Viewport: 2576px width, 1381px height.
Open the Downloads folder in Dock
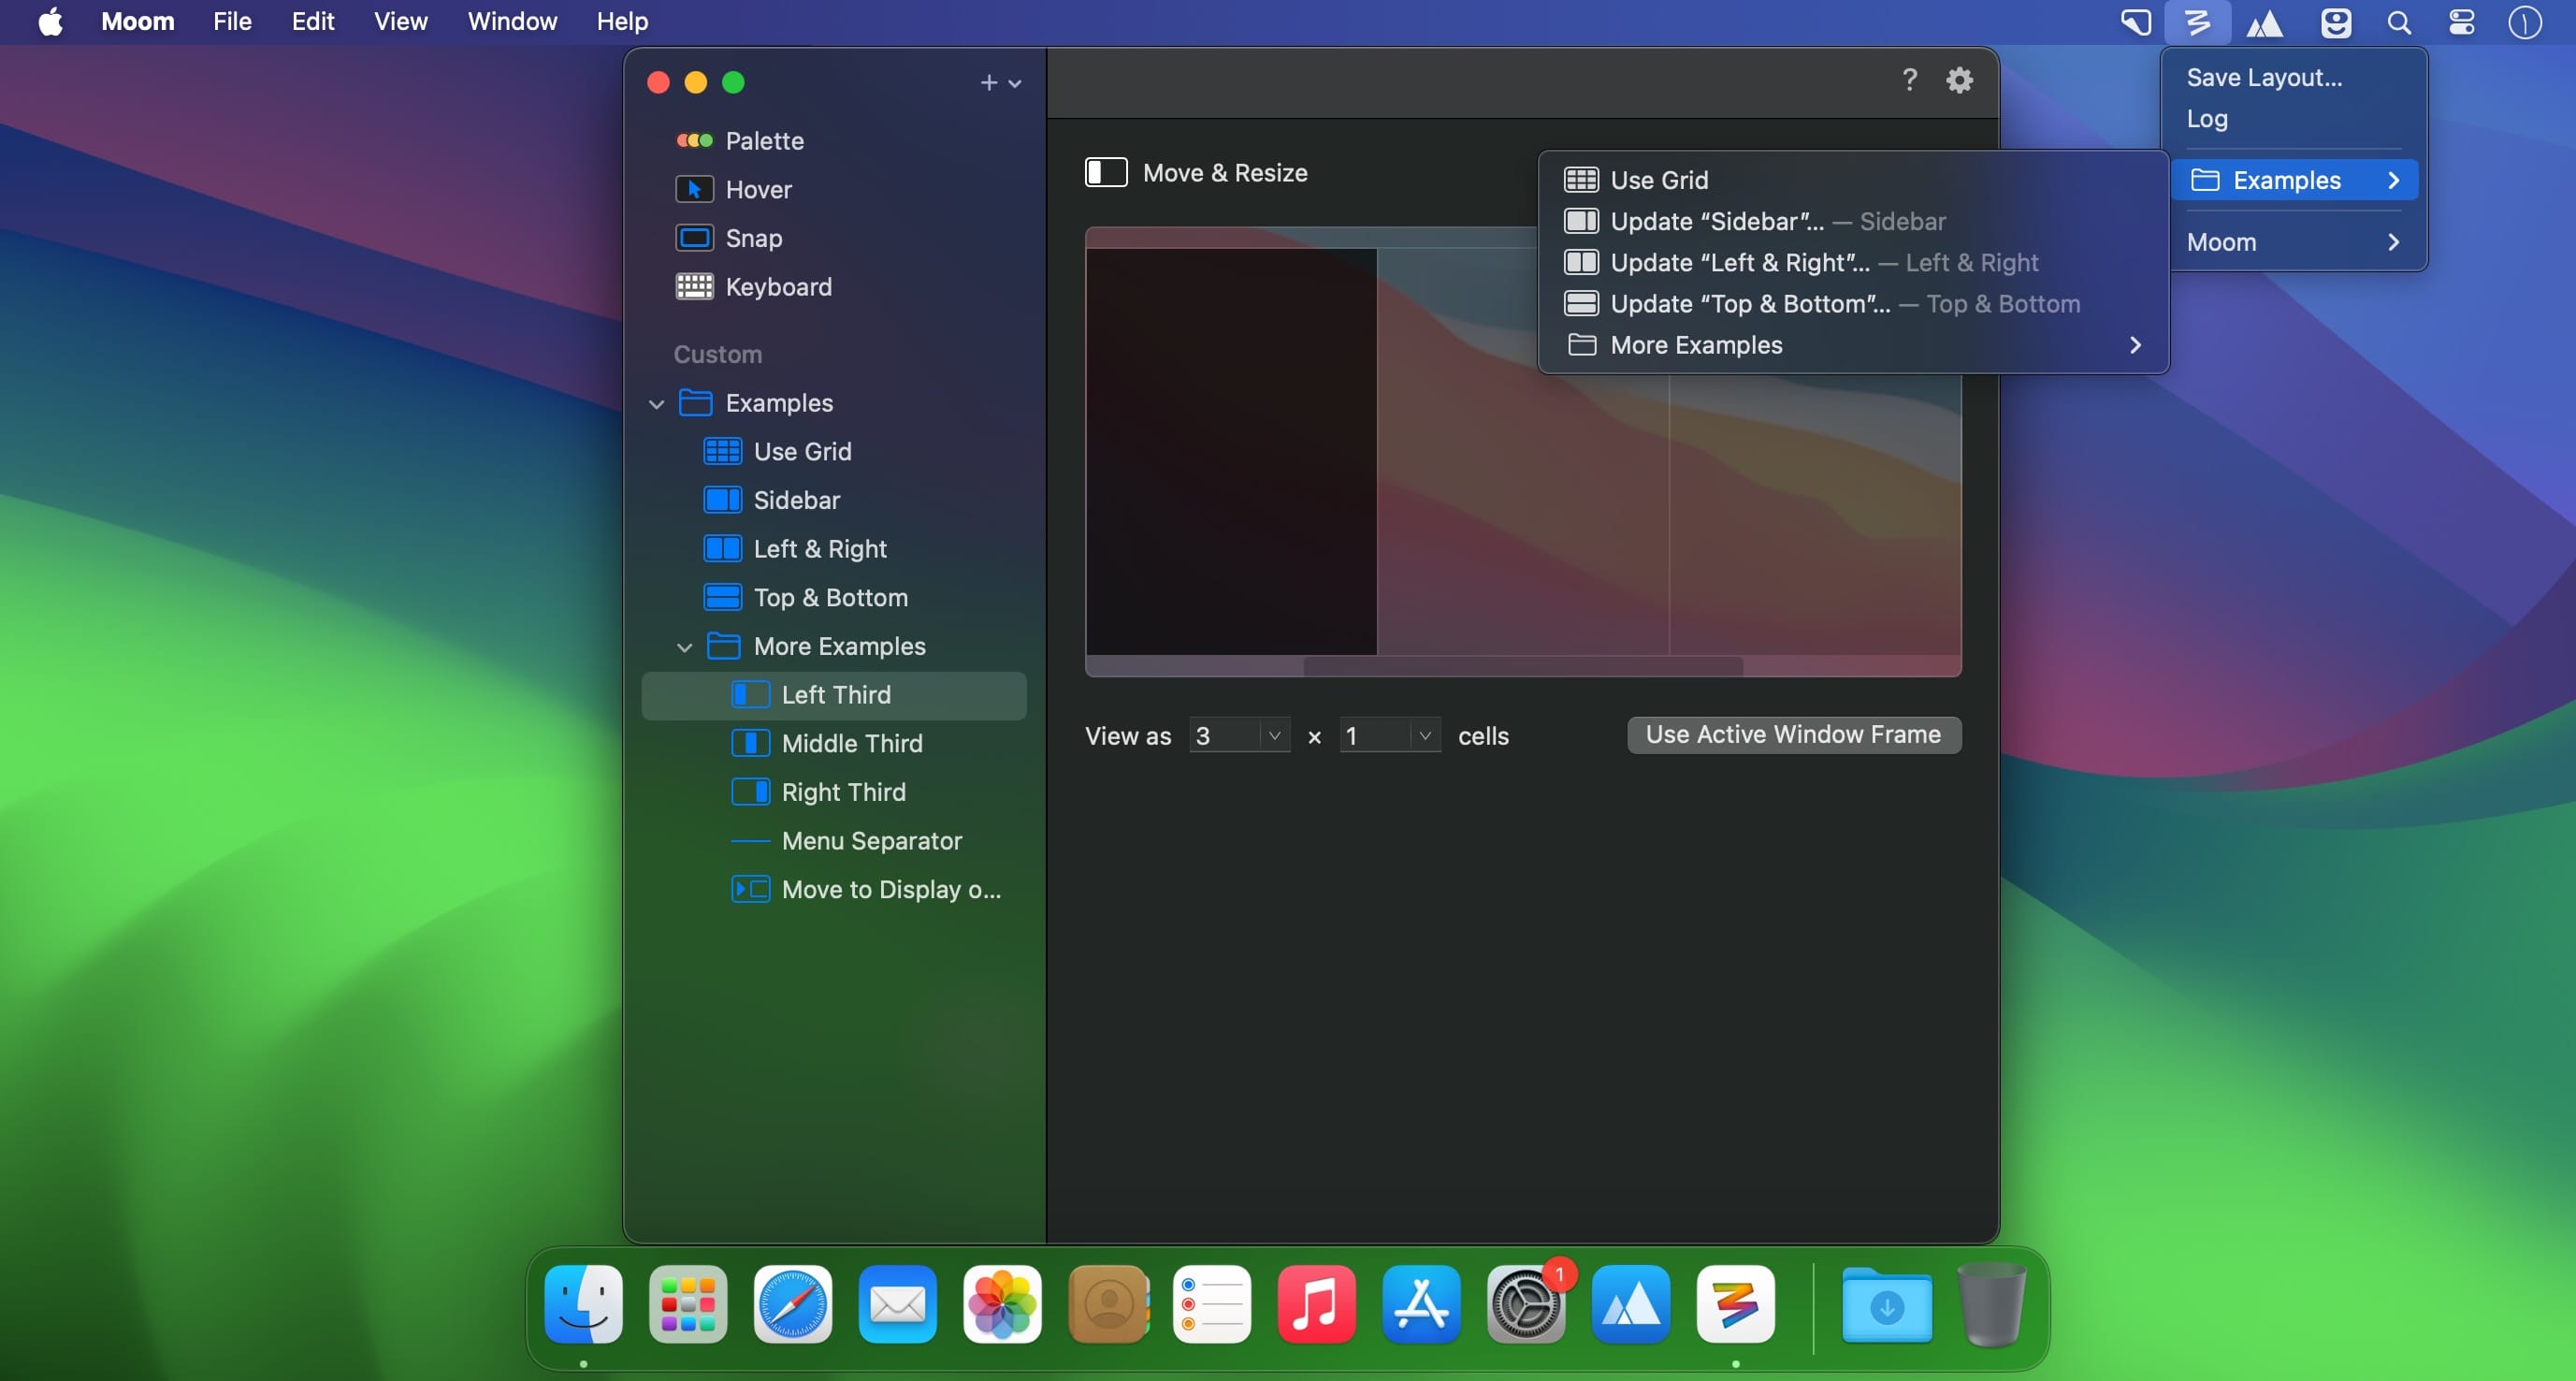tap(1887, 1304)
